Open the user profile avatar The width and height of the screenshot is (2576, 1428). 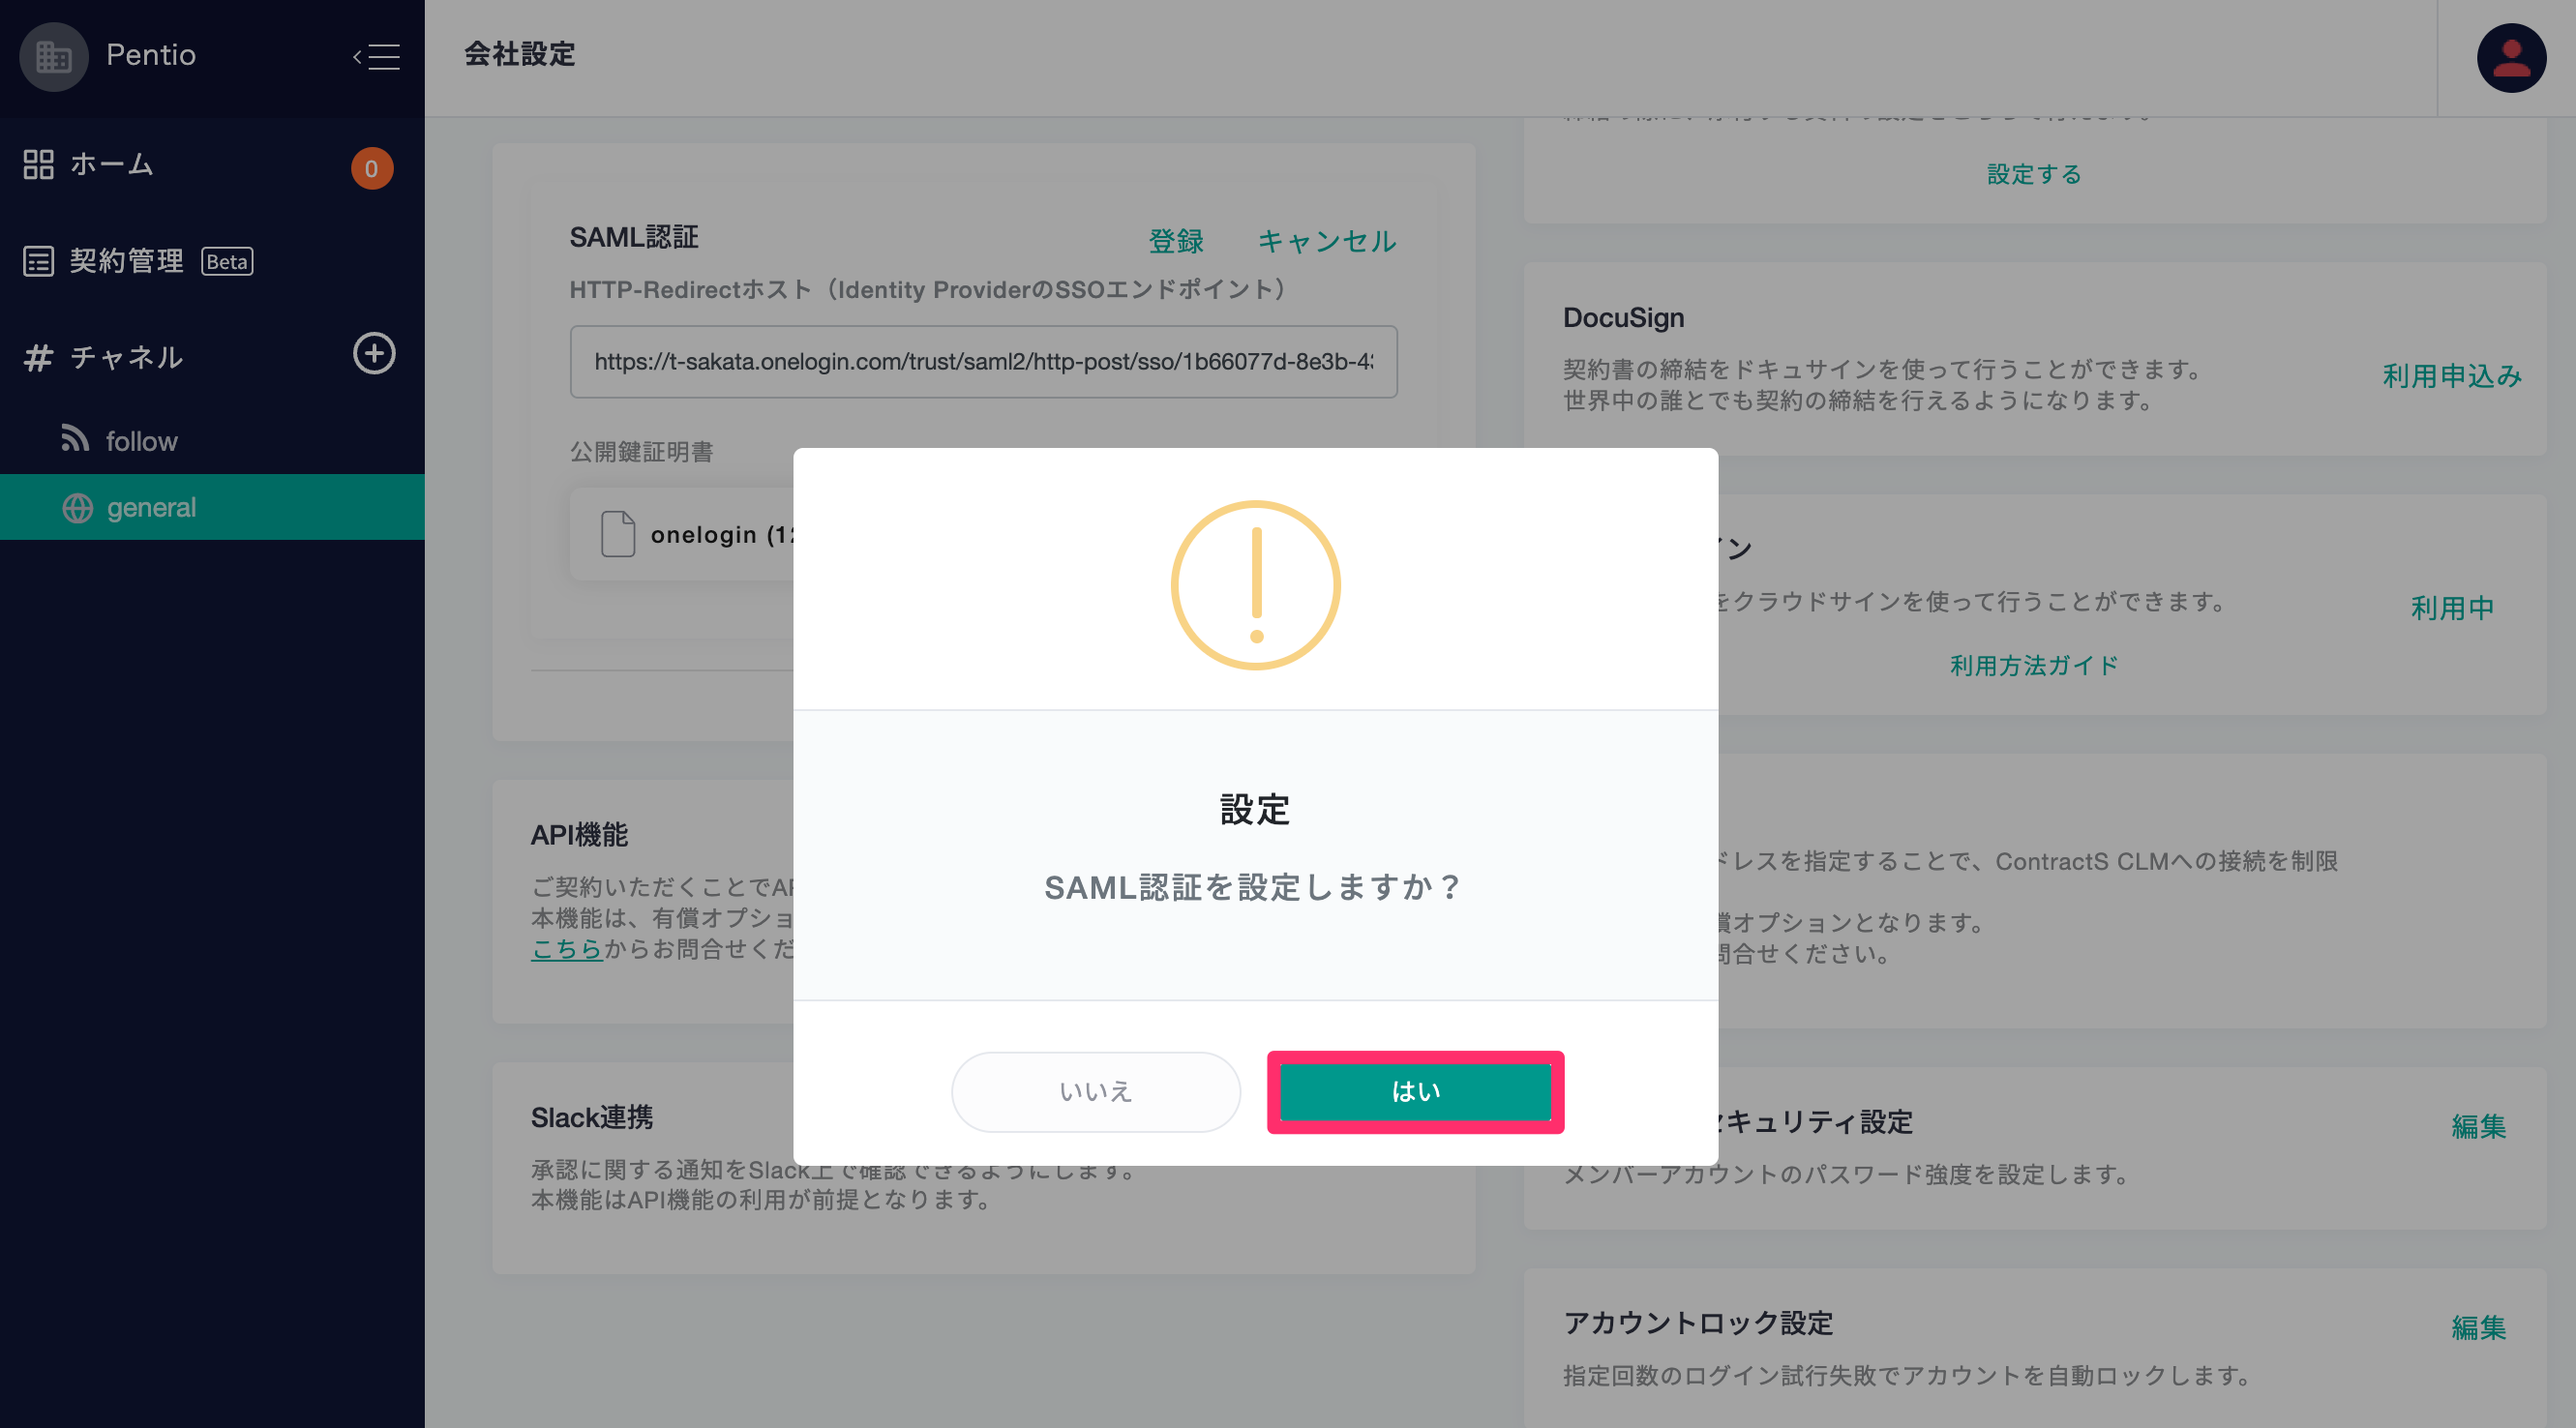coord(2510,58)
